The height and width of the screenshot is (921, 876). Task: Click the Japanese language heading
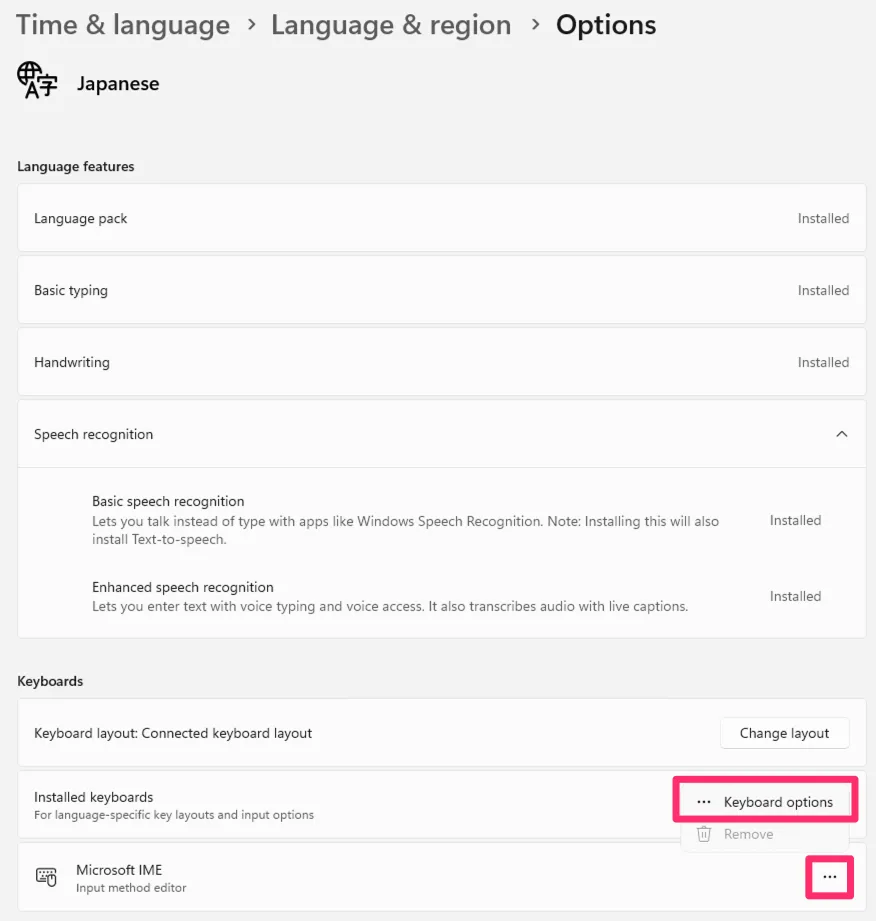pyautogui.click(x=118, y=84)
